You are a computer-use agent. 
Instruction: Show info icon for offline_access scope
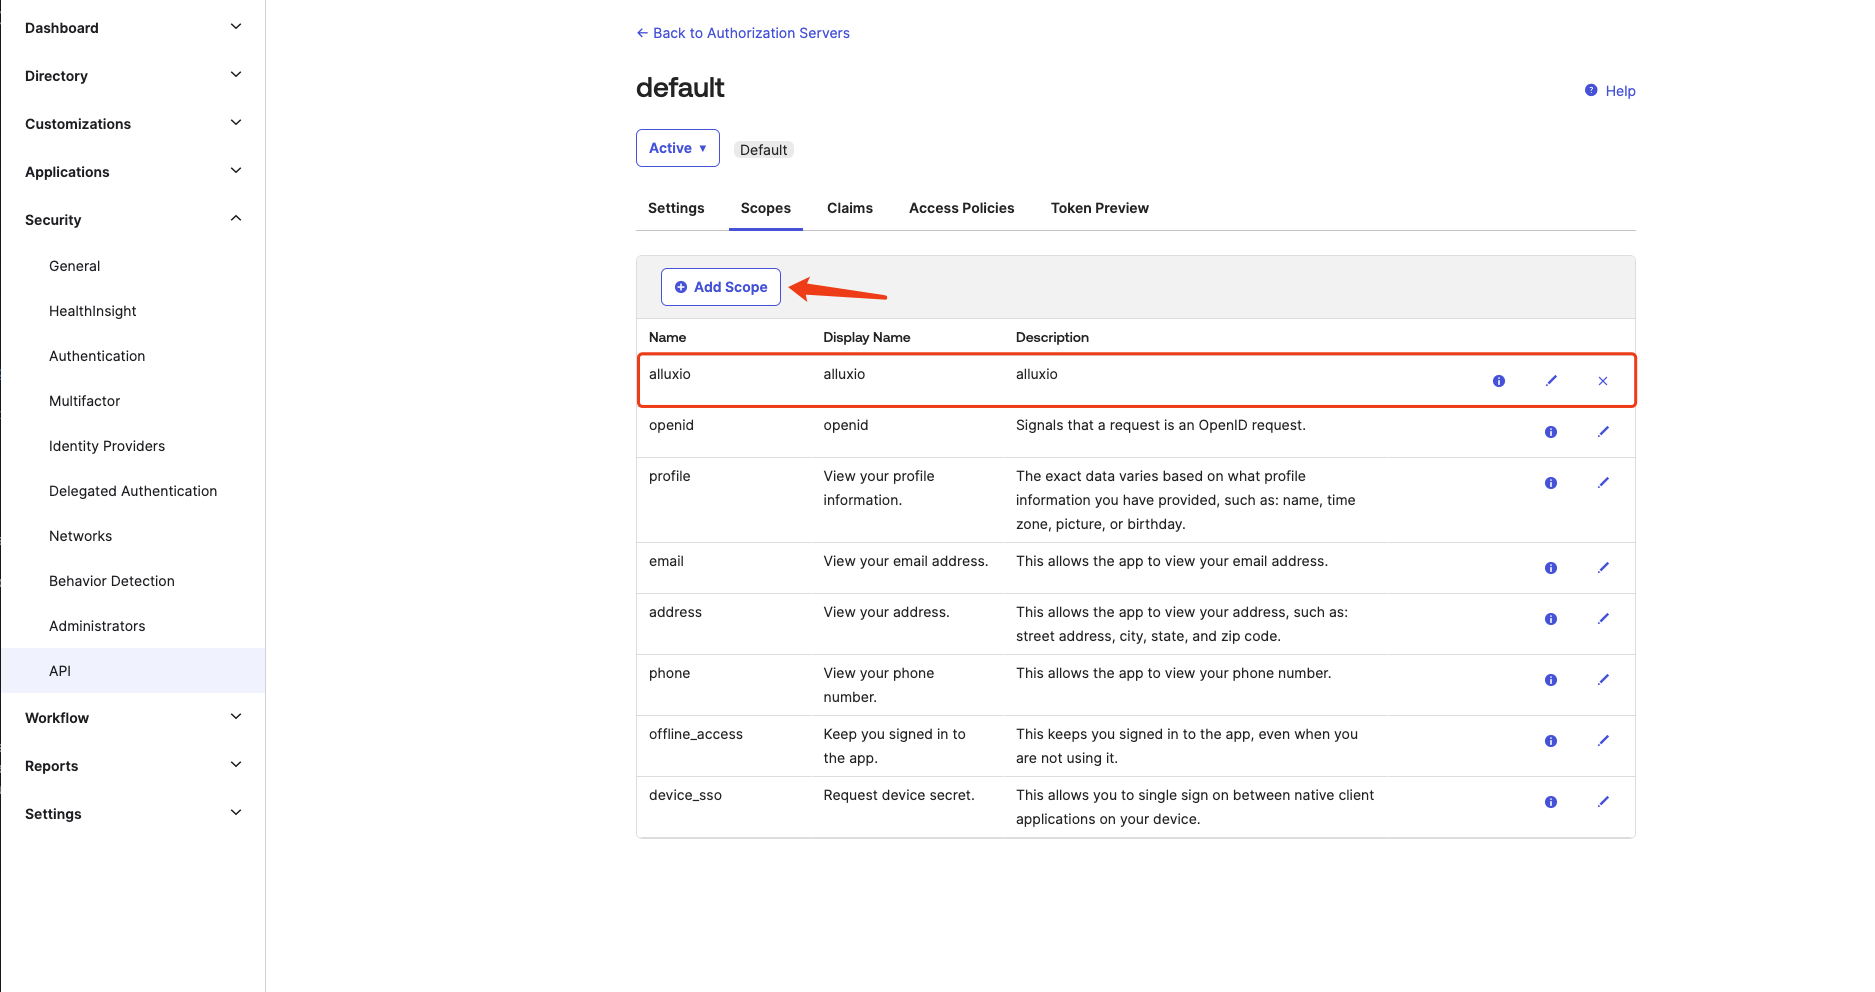(x=1550, y=741)
